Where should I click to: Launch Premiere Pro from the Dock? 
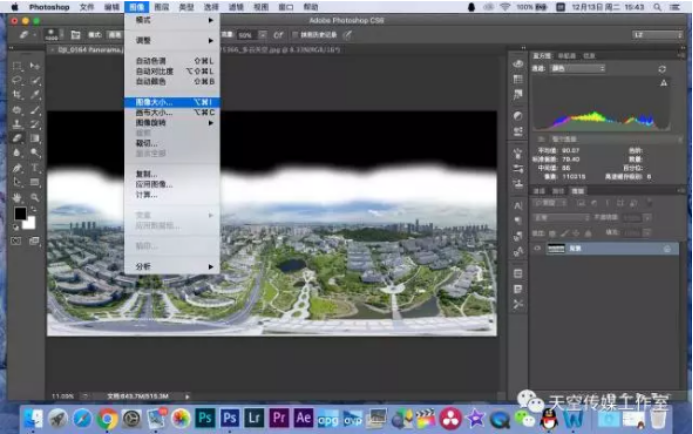(279, 417)
